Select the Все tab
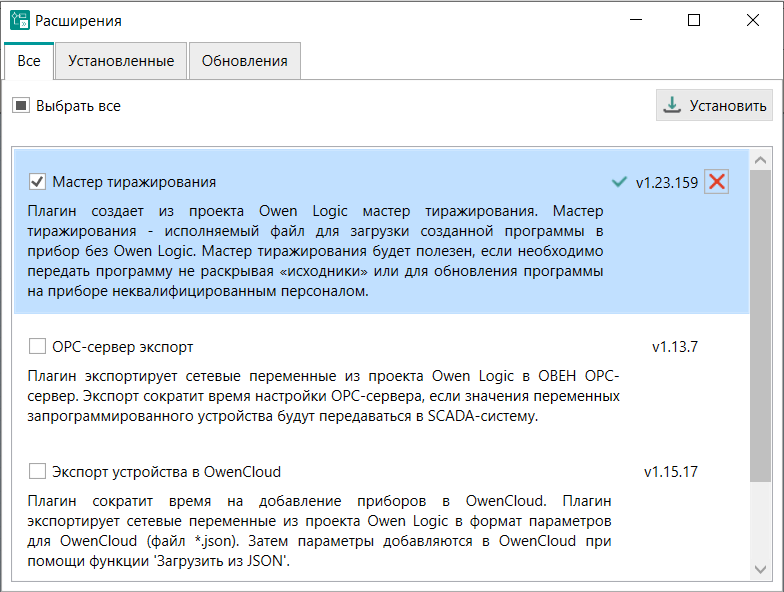Viewport: 784px width, 592px height. [x=29, y=61]
